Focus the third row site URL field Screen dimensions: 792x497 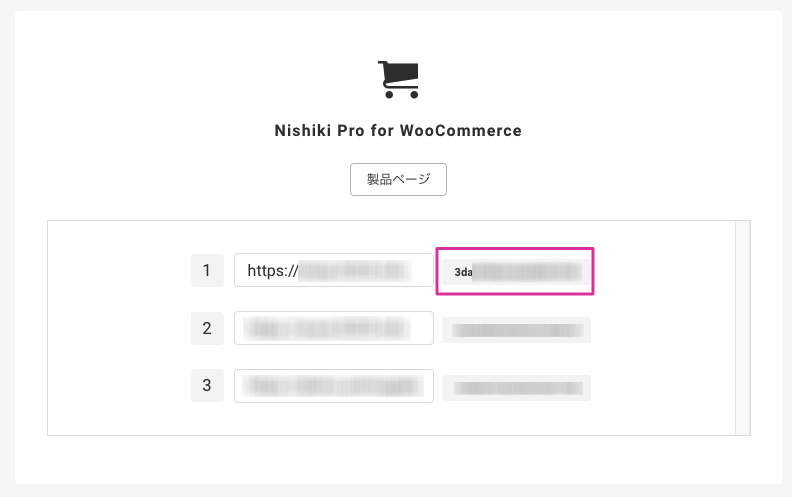[x=334, y=386]
